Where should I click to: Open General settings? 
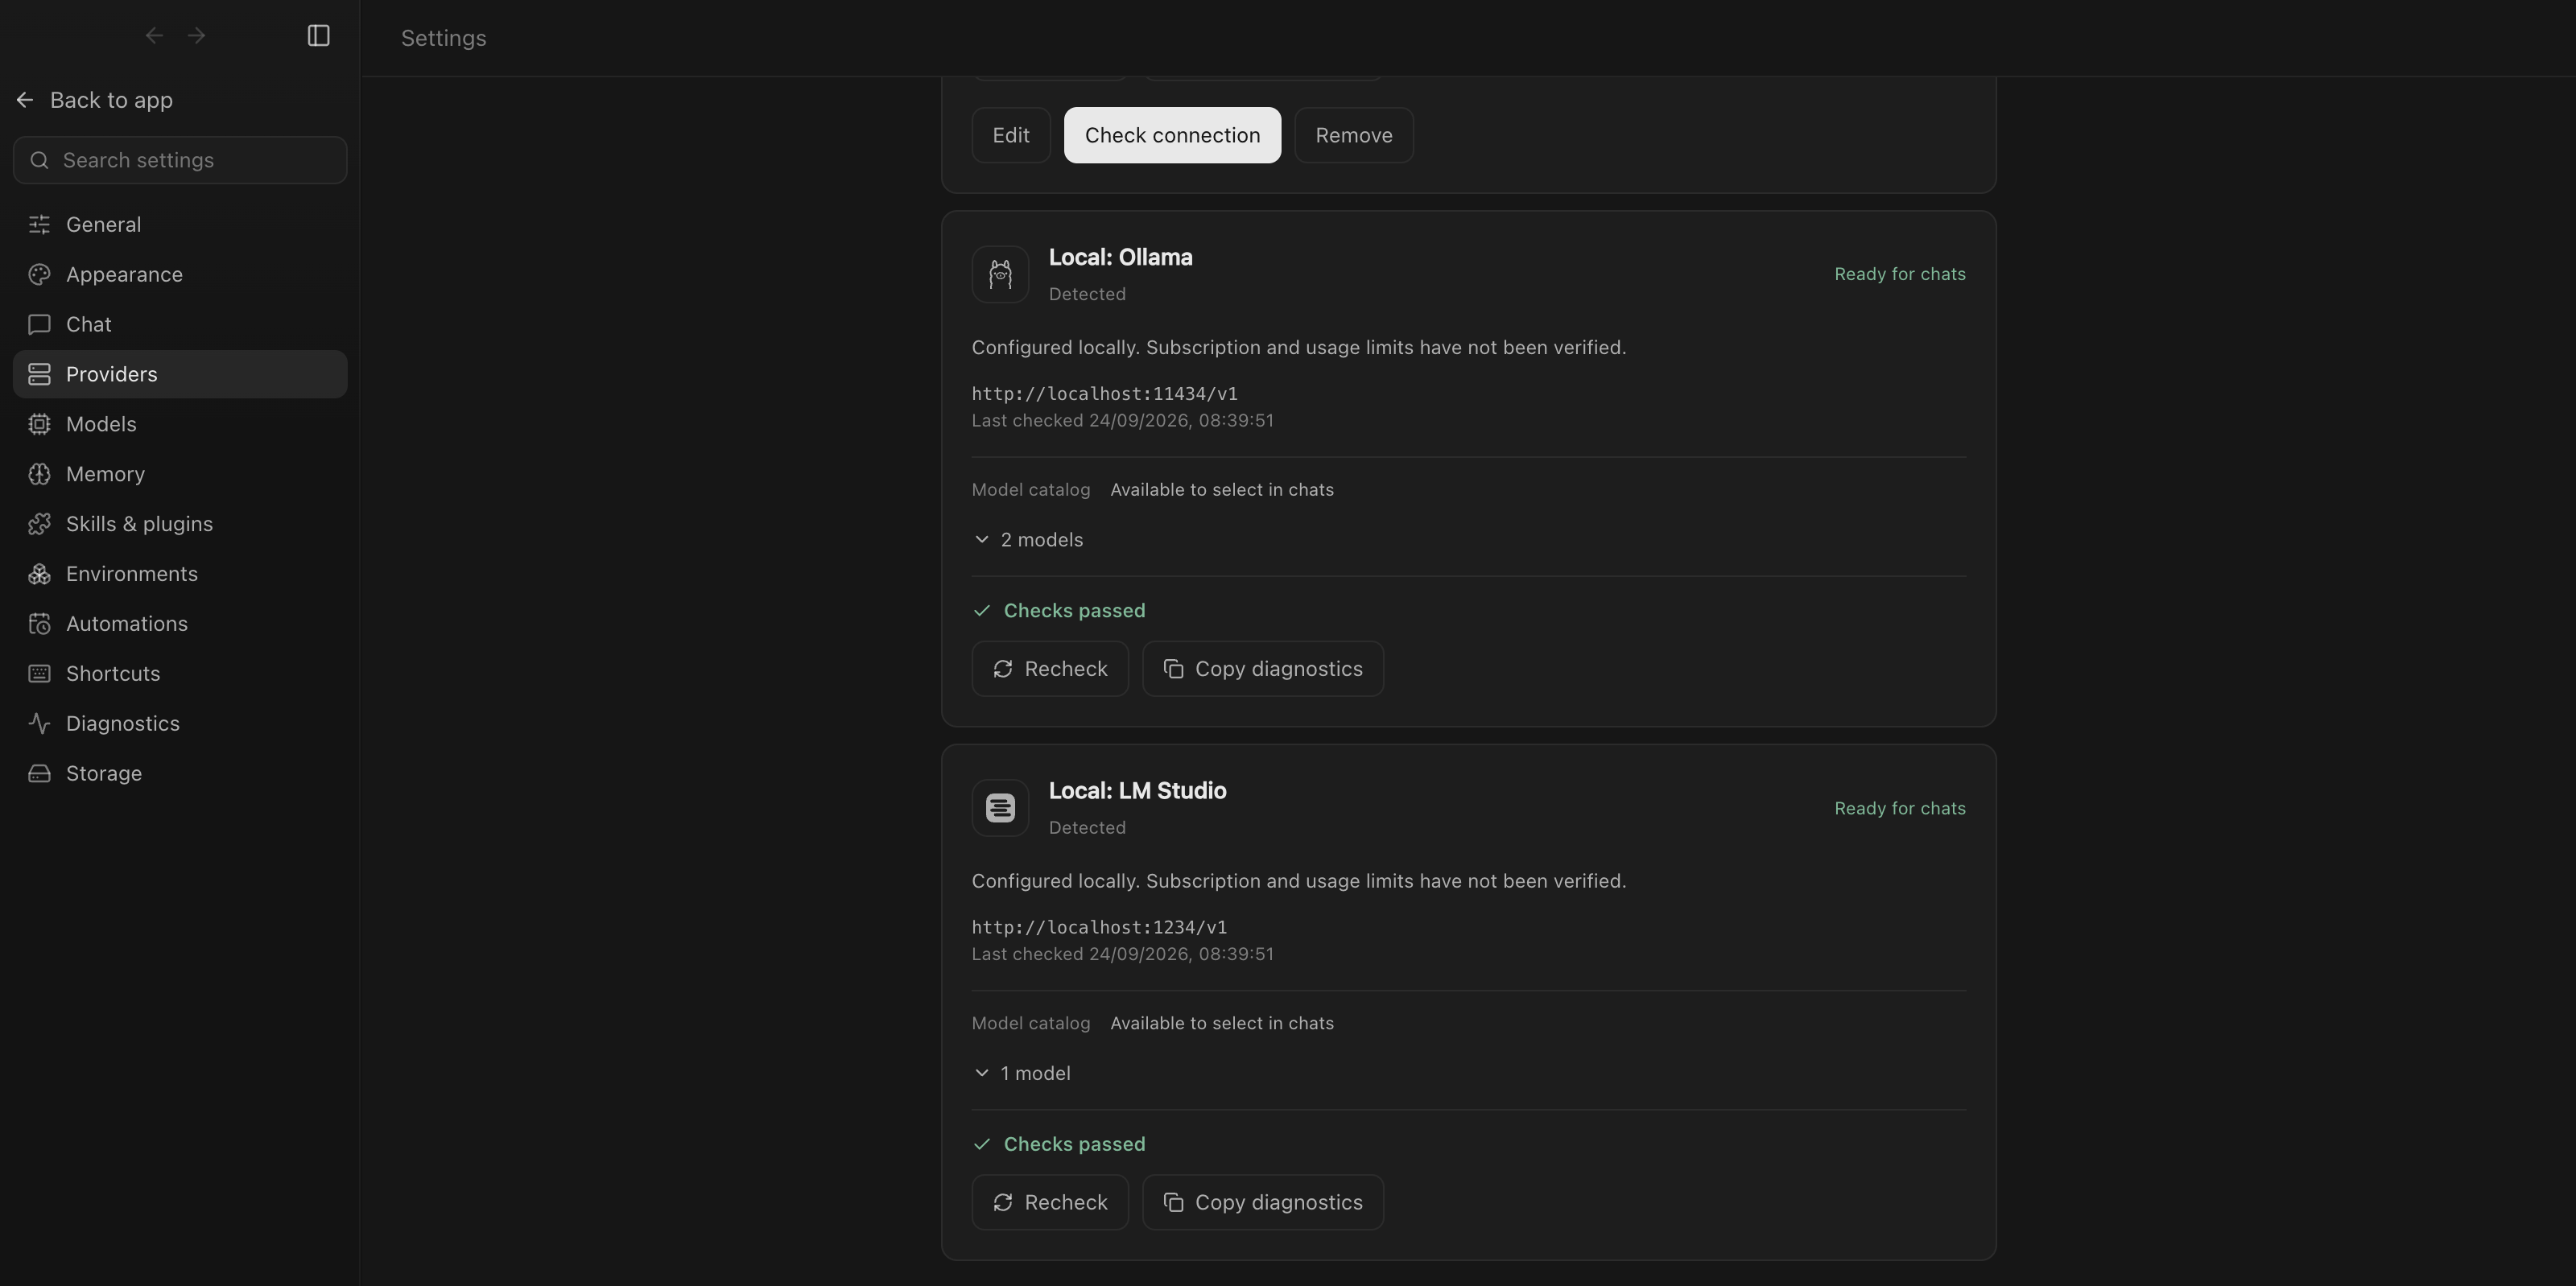coord(180,224)
